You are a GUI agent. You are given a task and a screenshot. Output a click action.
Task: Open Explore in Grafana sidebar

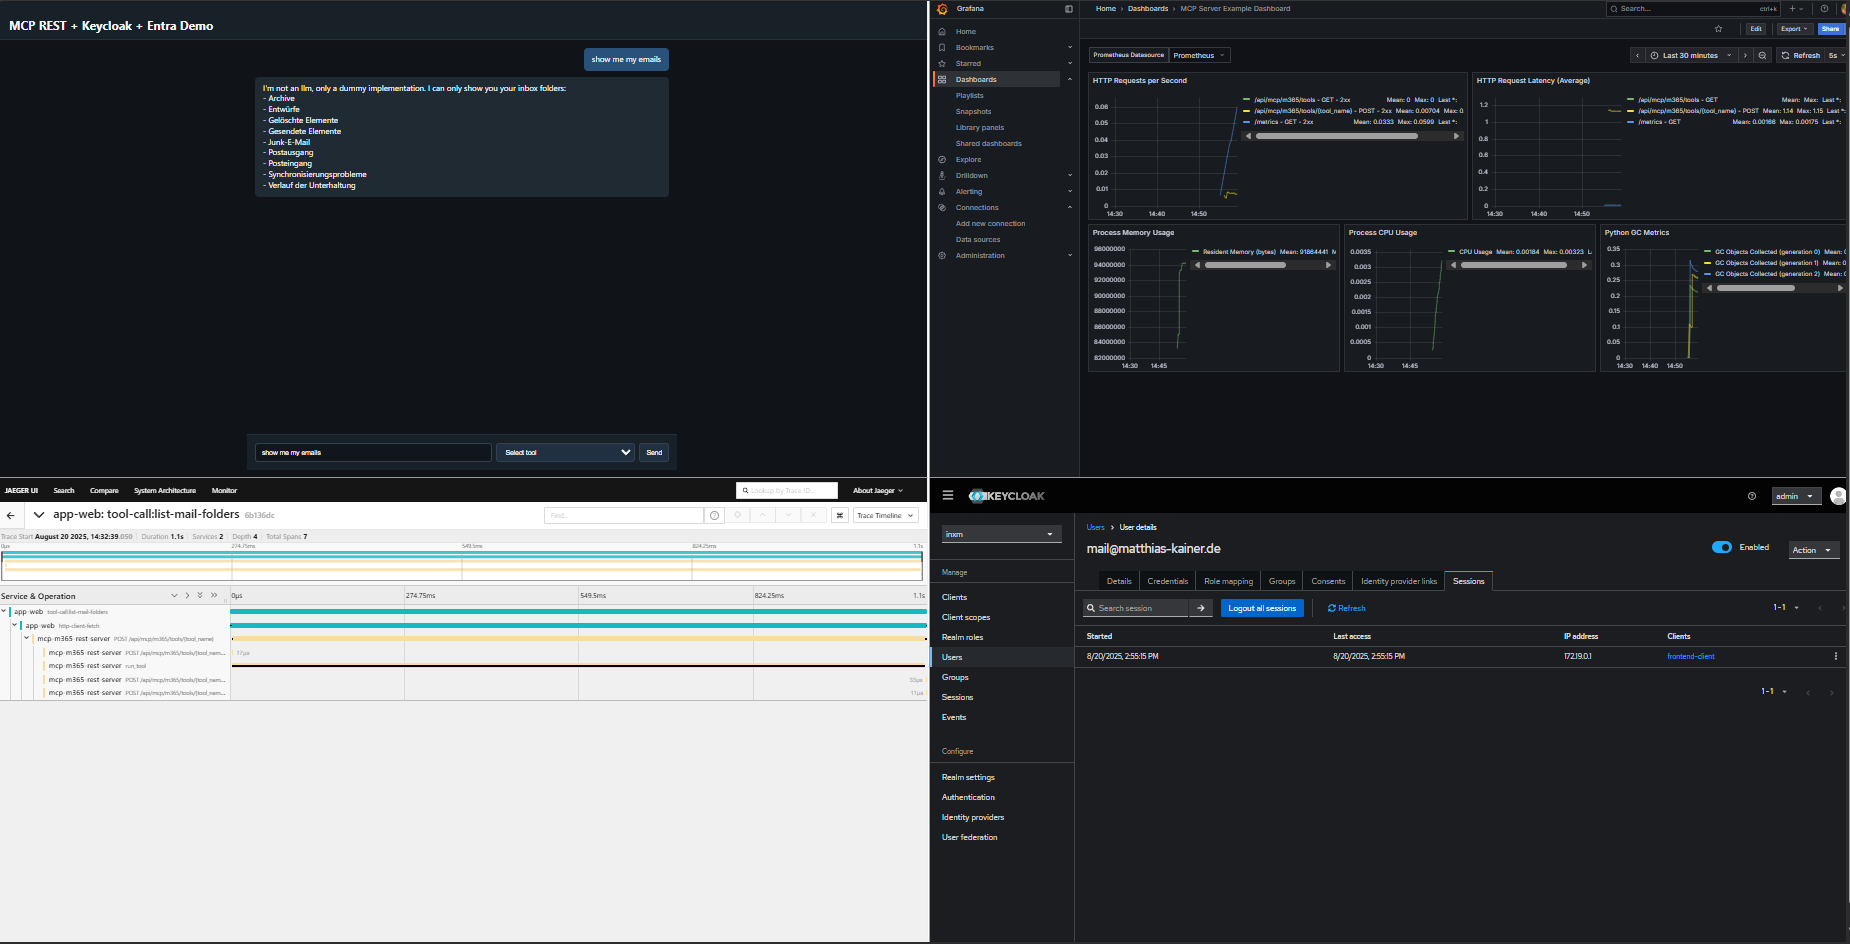pos(968,160)
